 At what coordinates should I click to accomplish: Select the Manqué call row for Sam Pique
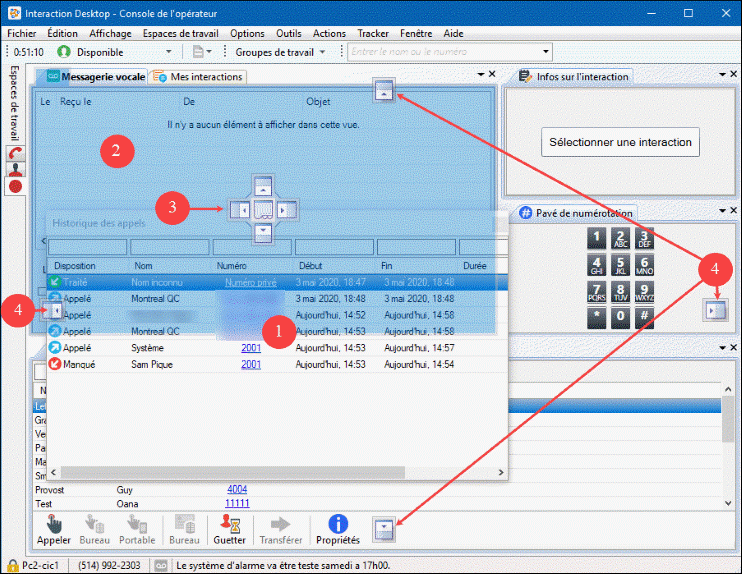150,364
